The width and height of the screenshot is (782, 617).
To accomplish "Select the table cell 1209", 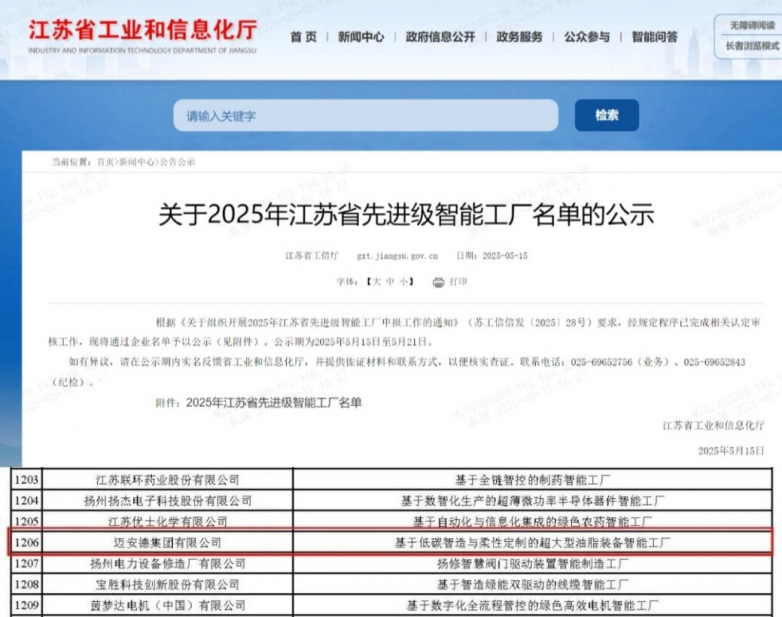I will click(26, 605).
